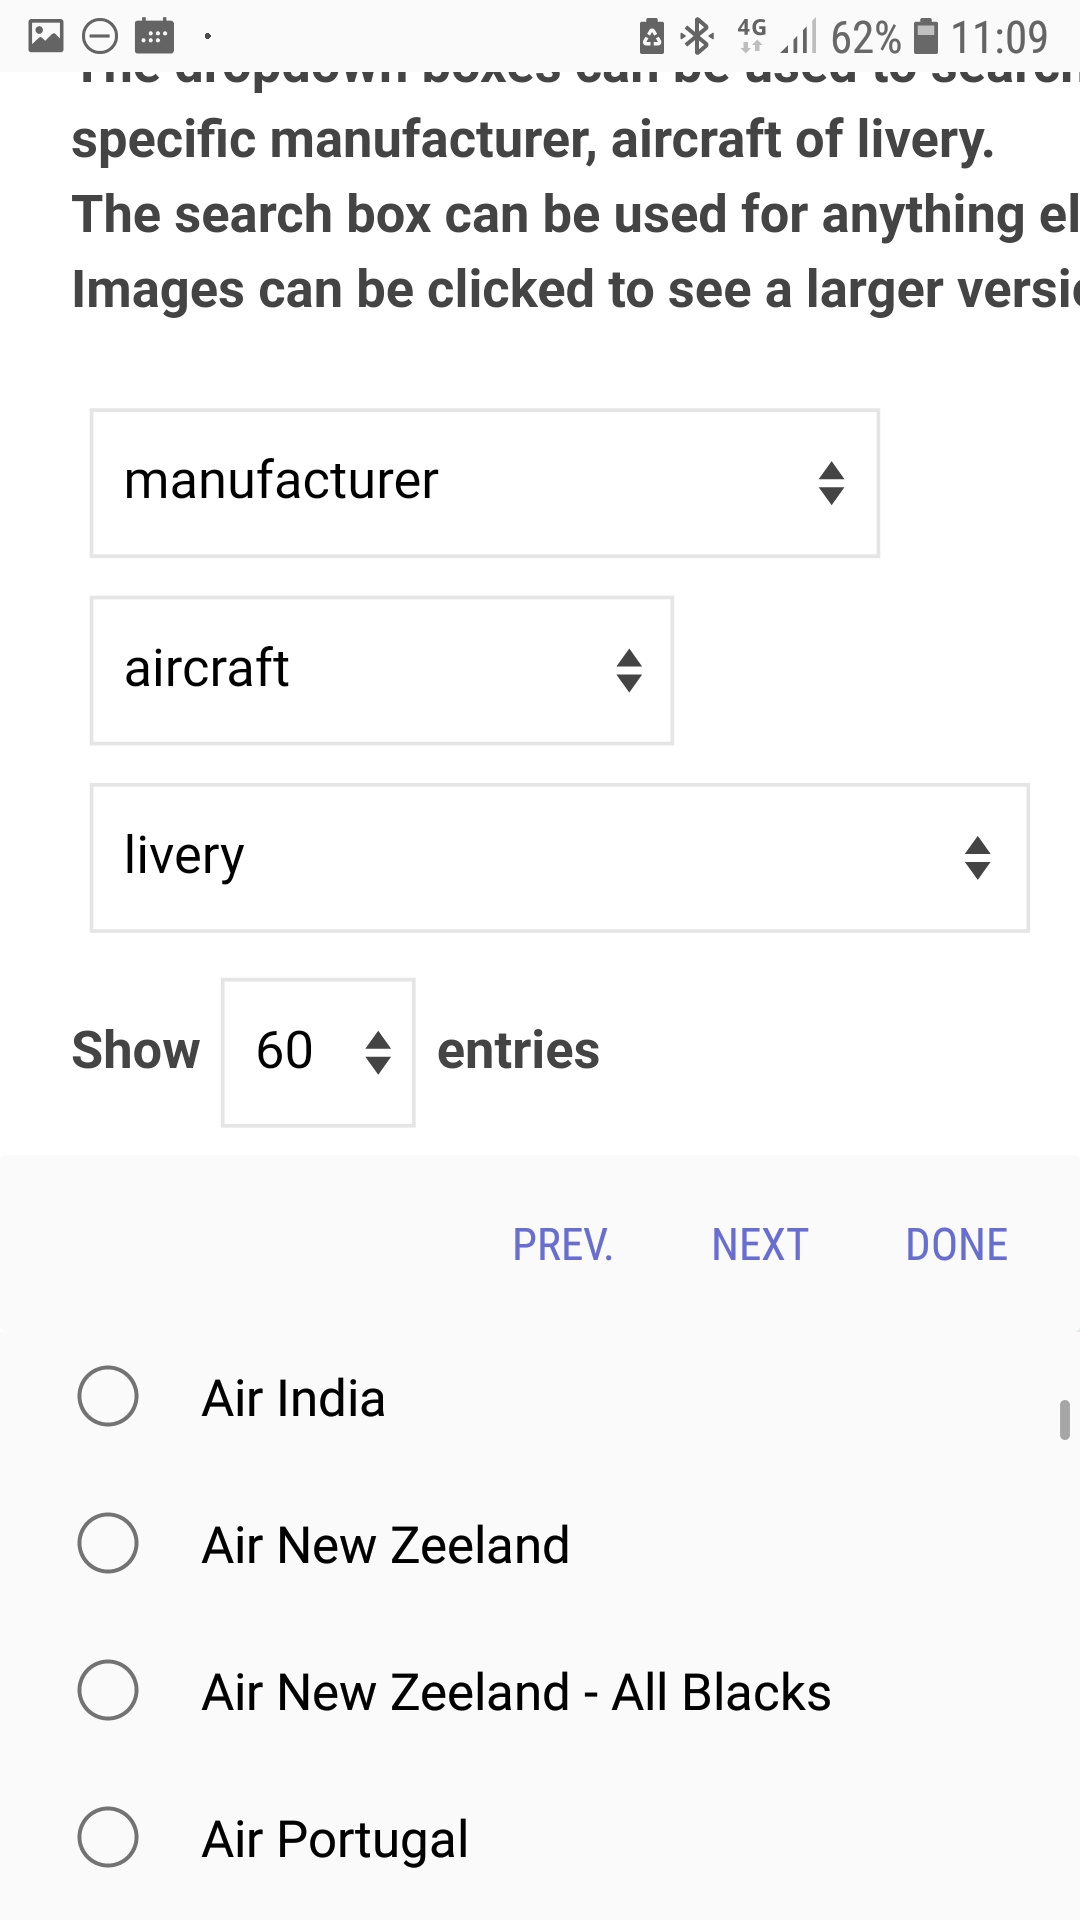Tap the gallery image icon in status bar
This screenshot has height=1920, width=1080.
46,37
